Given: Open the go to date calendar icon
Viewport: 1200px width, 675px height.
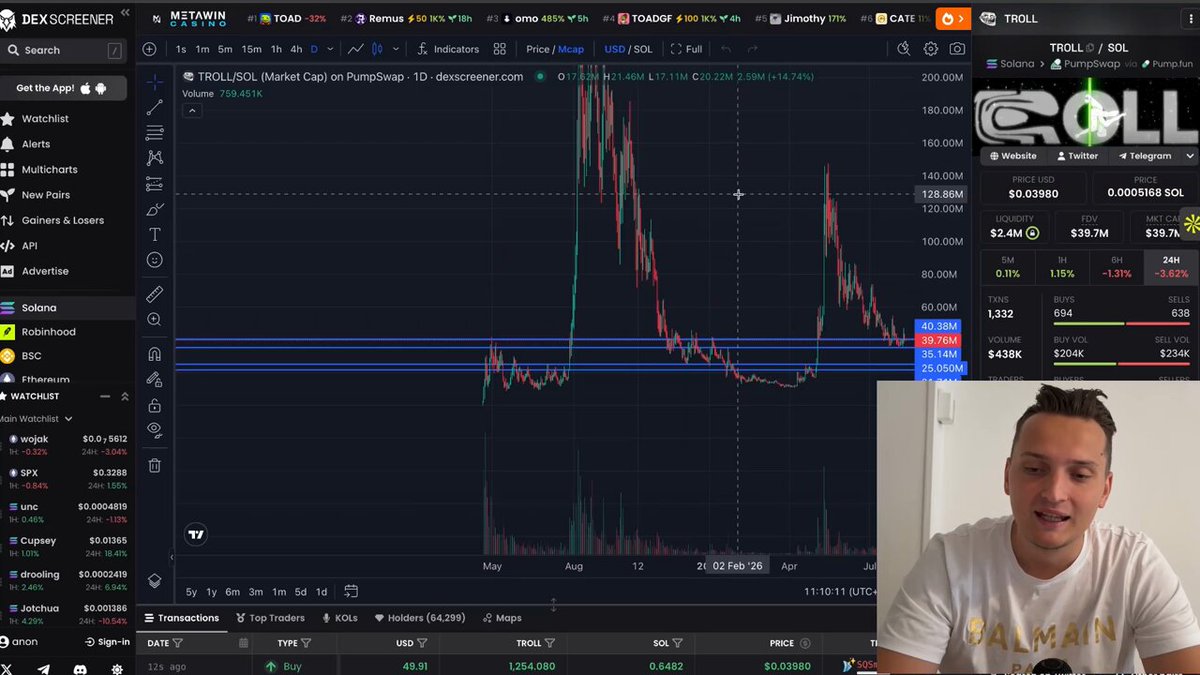Looking at the screenshot, I should tap(351, 591).
